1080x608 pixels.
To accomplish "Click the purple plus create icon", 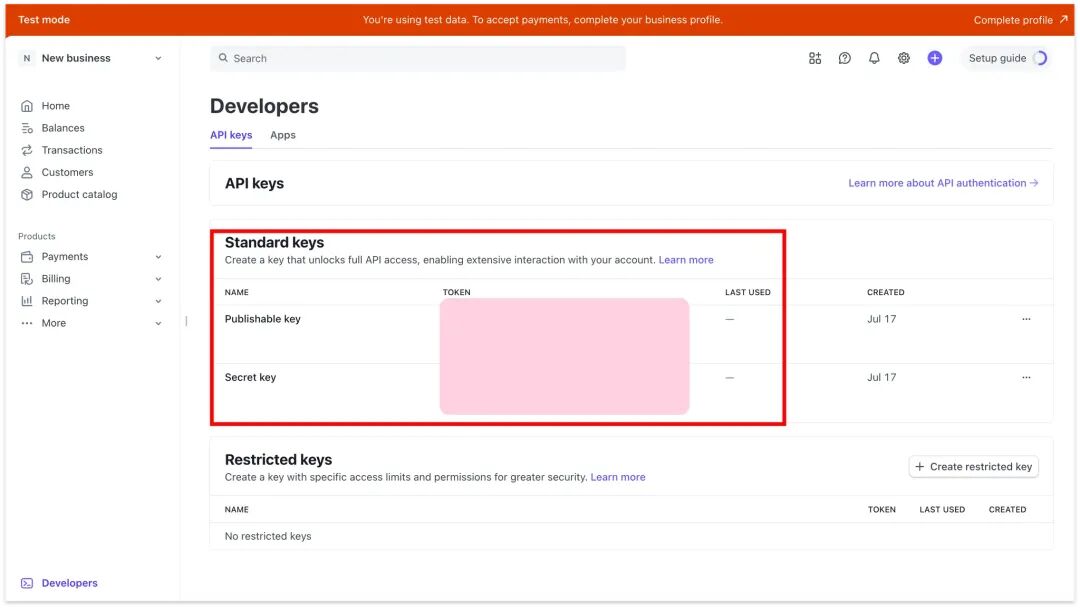I will tap(935, 59).
